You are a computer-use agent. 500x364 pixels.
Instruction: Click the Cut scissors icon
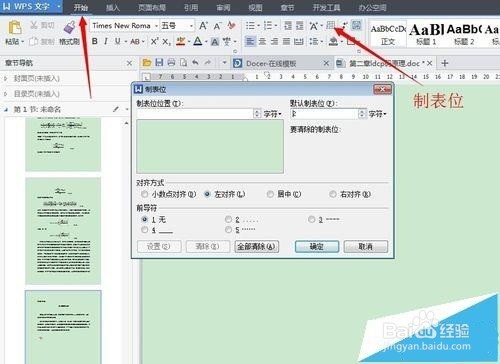coord(34,25)
